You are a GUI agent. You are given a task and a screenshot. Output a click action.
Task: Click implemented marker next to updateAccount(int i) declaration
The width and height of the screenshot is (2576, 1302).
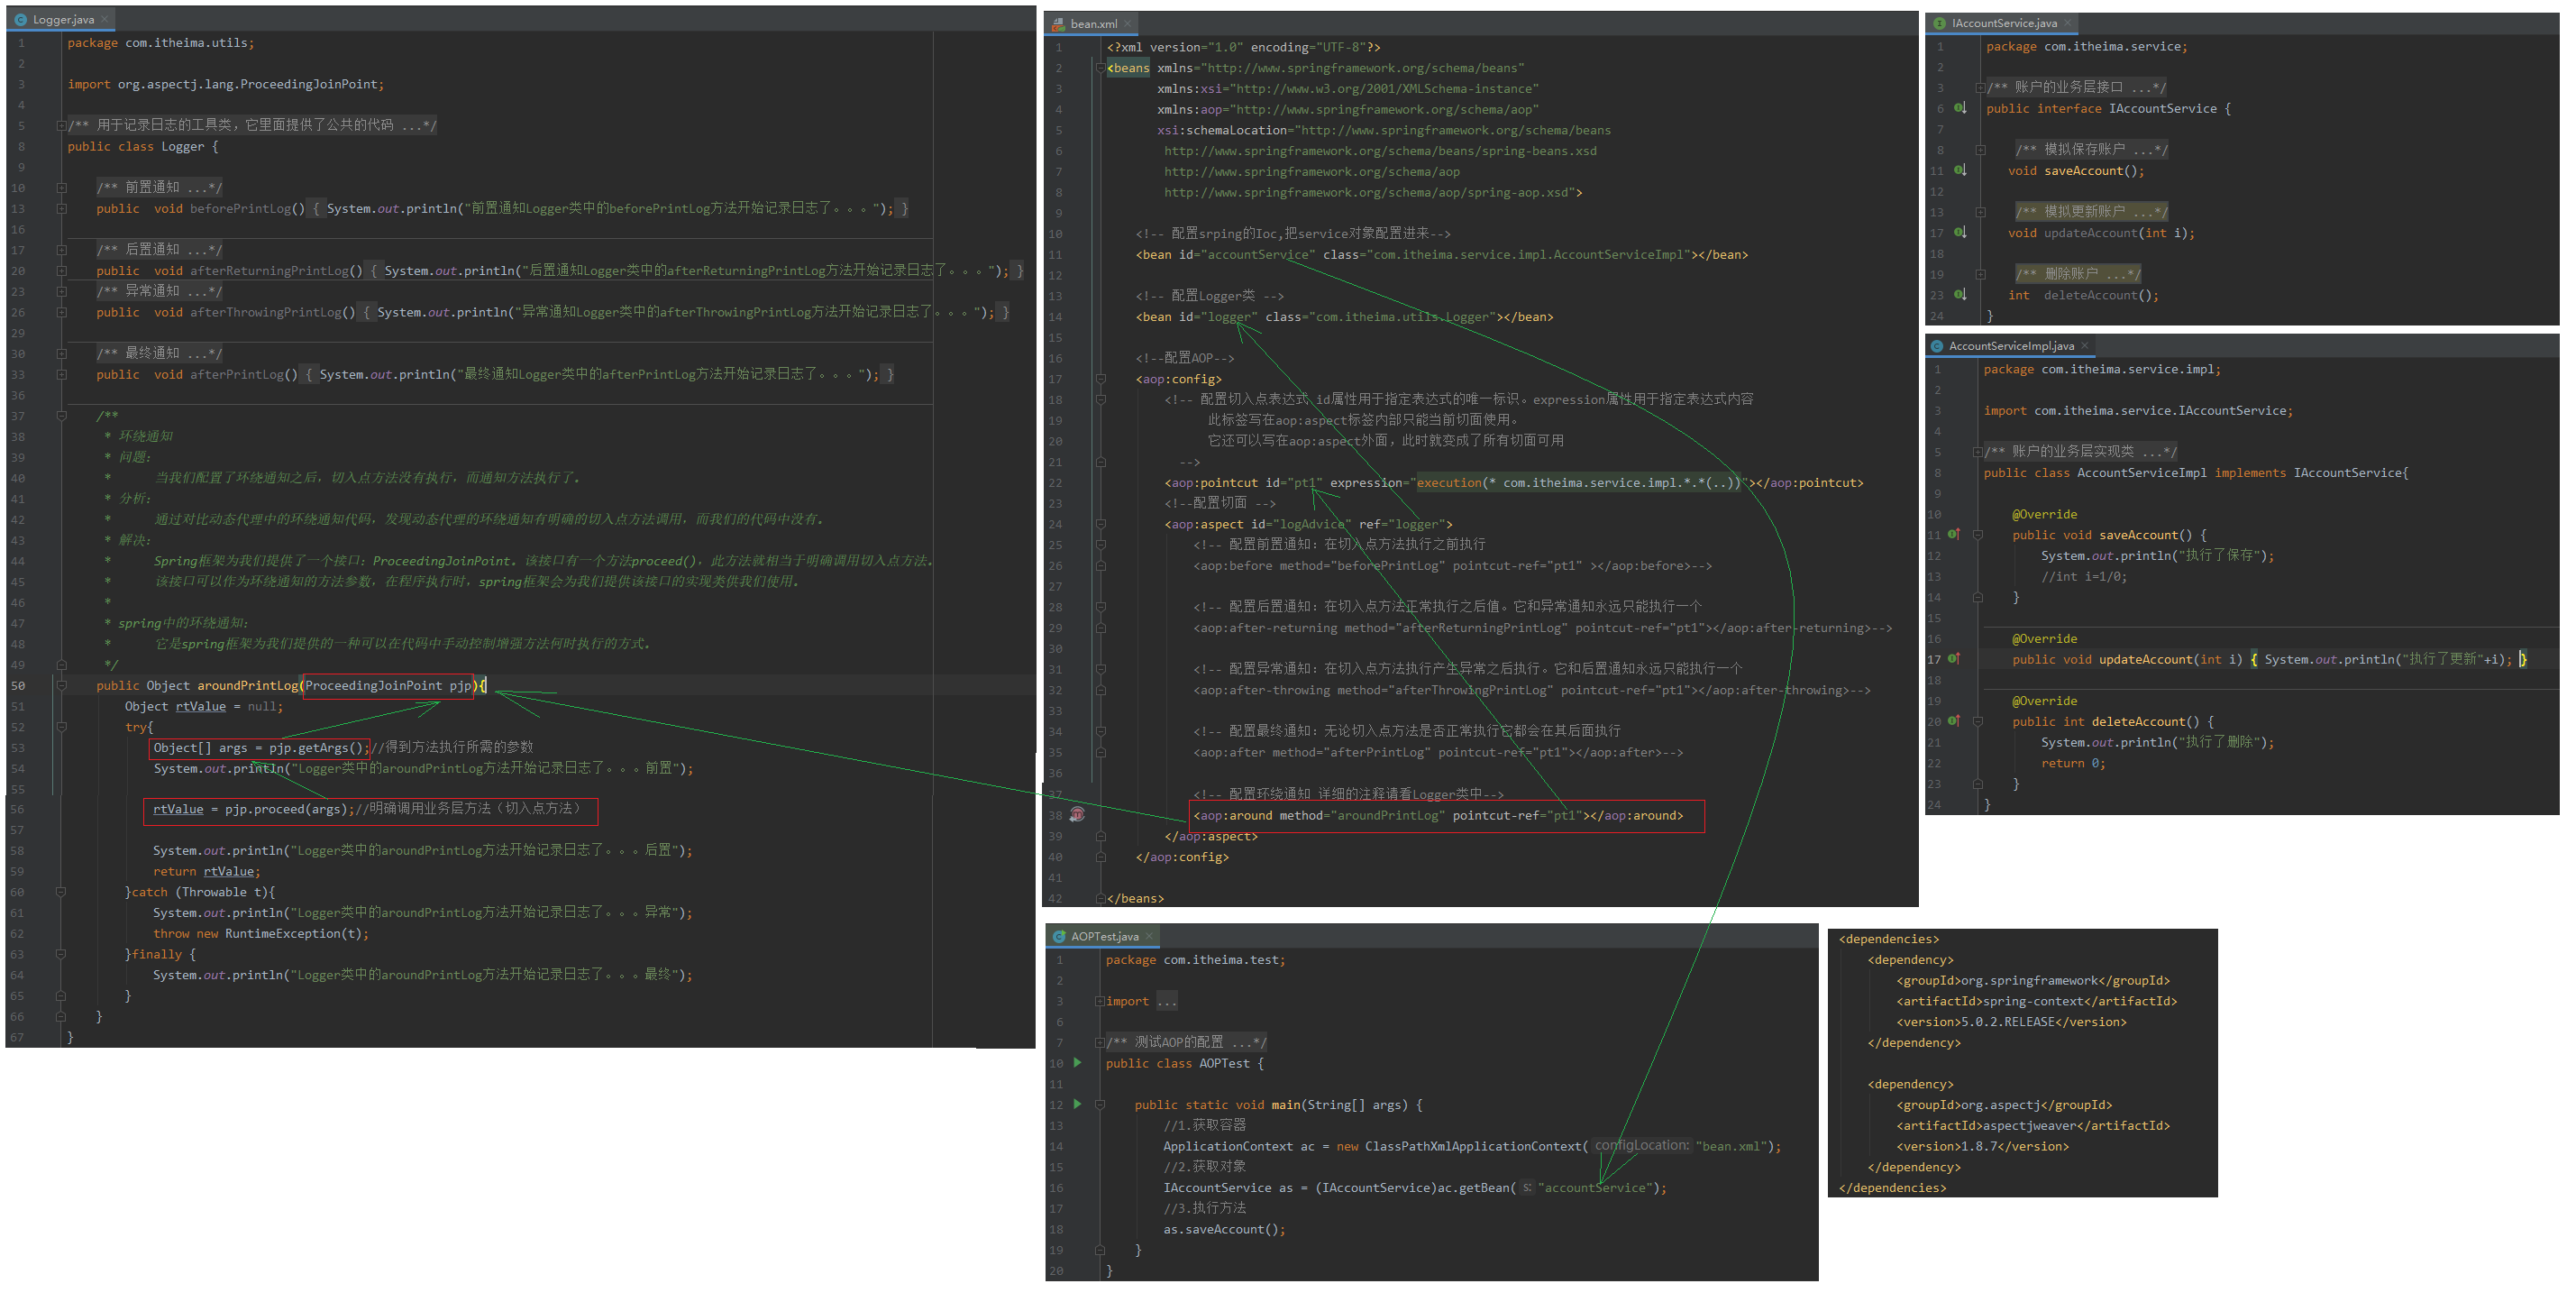tap(1960, 232)
